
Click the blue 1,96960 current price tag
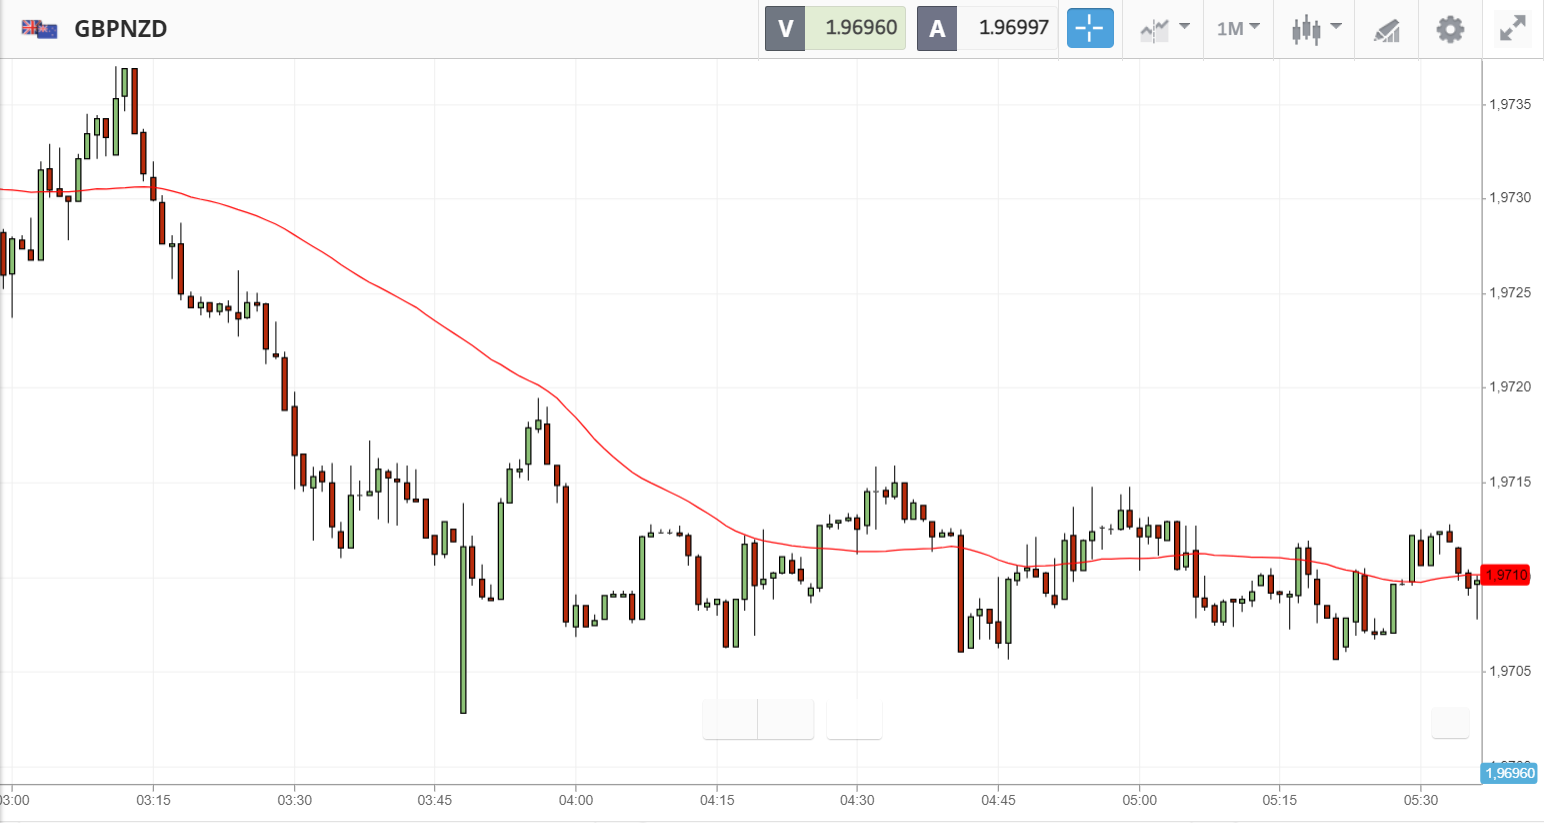coord(1509,773)
